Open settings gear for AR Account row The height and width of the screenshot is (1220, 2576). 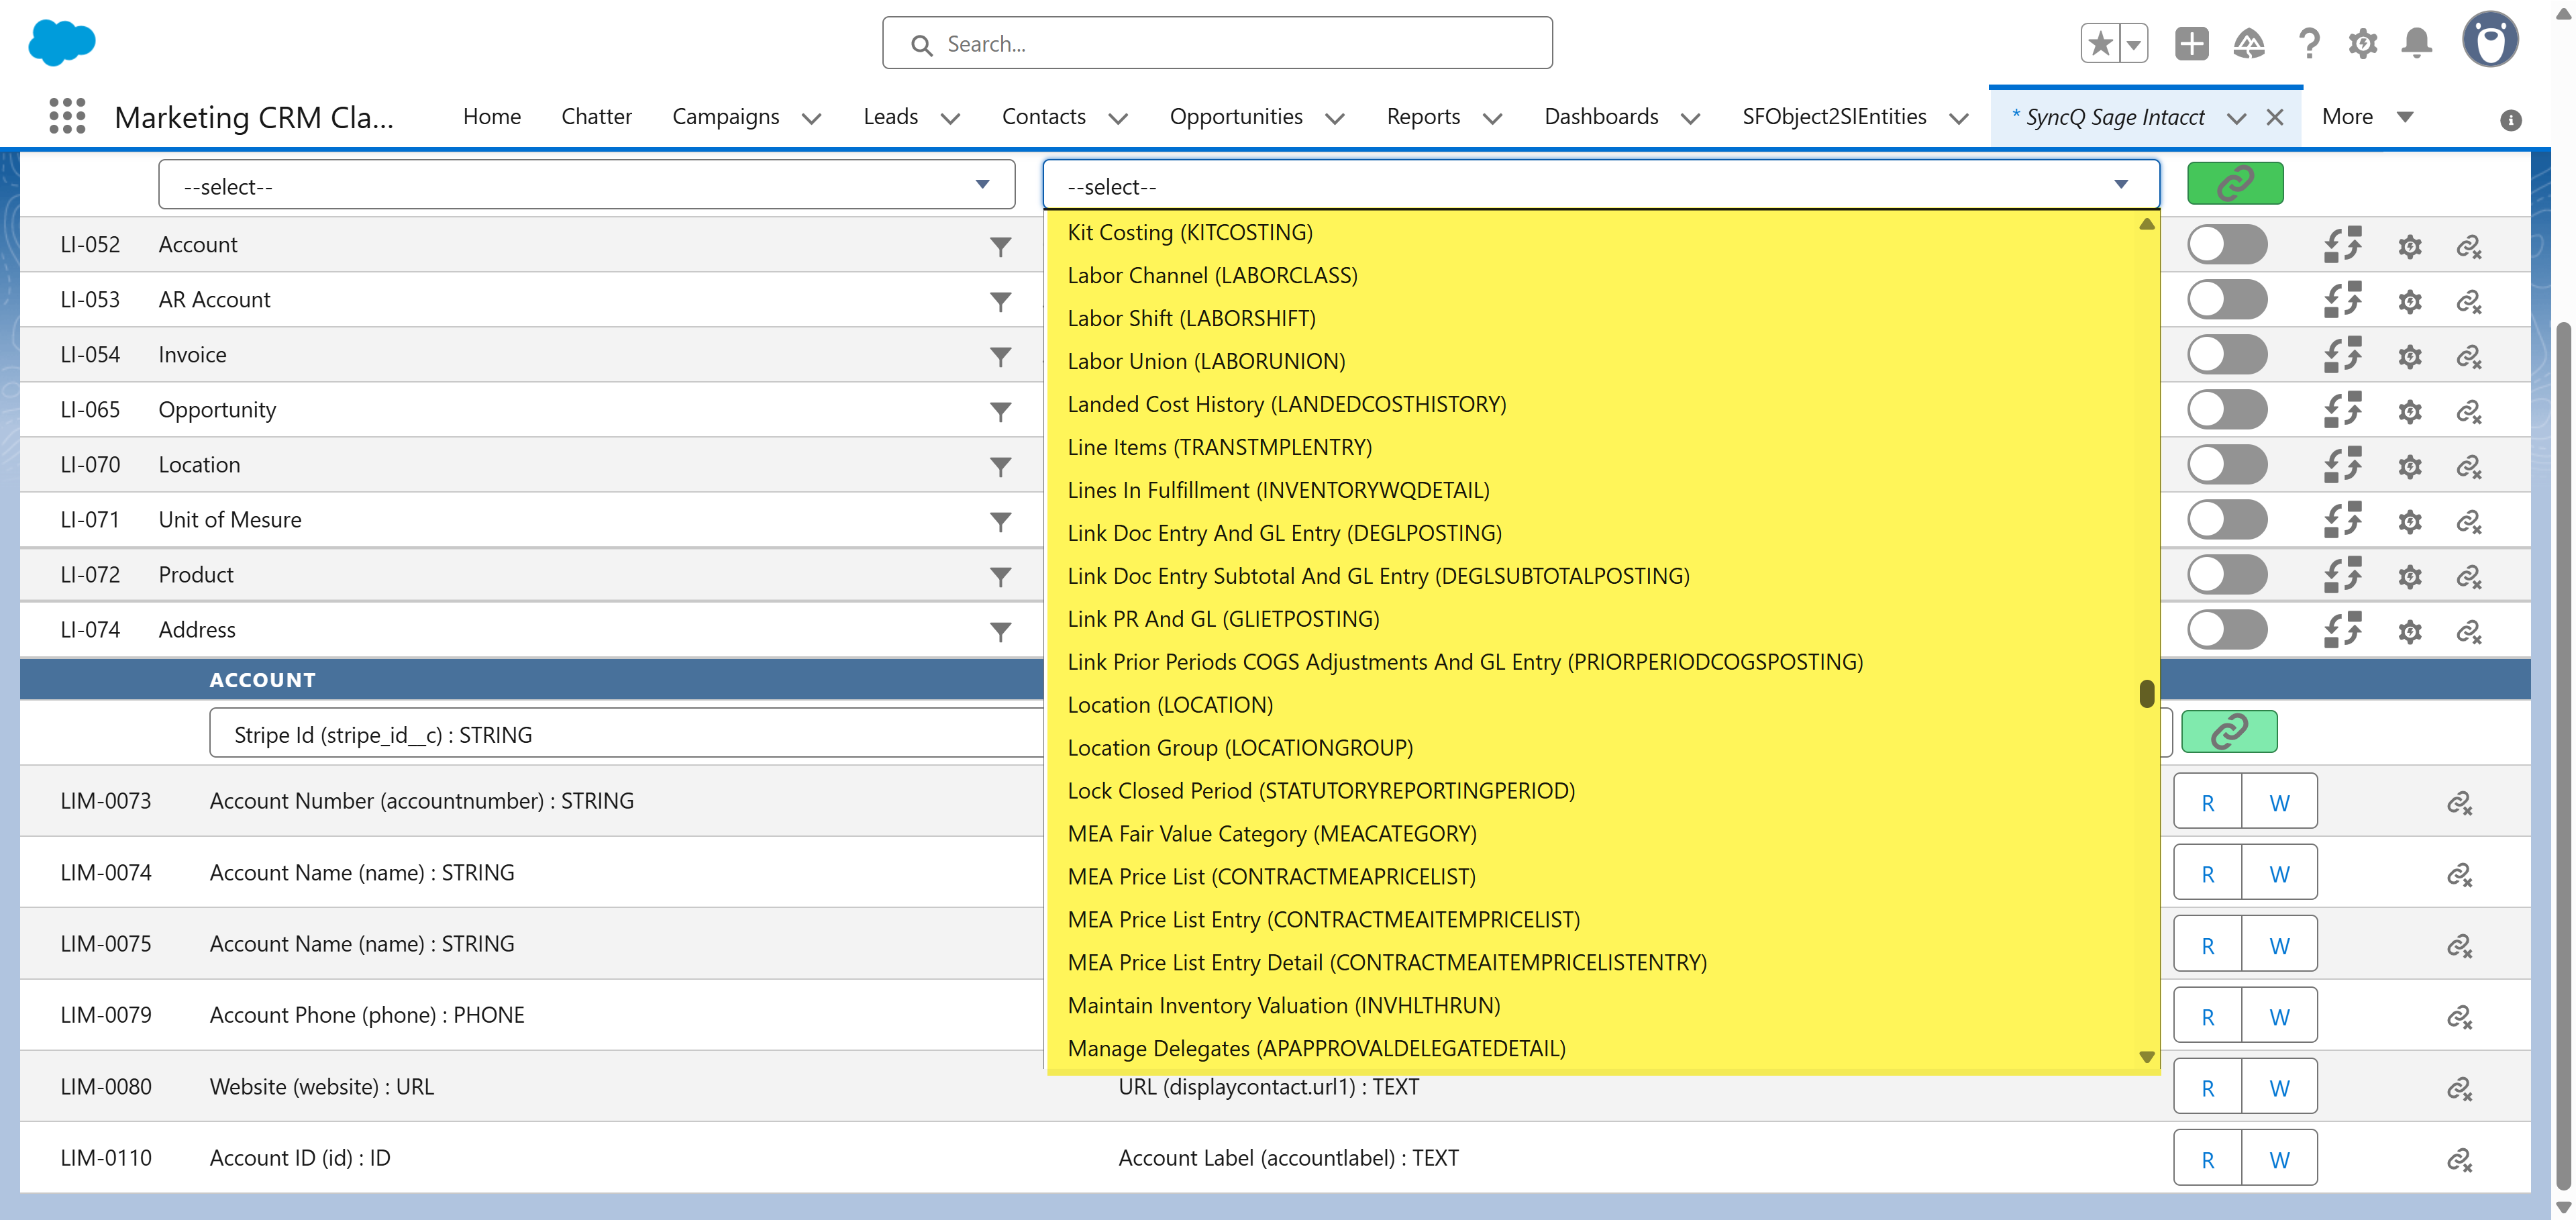click(x=2409, y=301)
